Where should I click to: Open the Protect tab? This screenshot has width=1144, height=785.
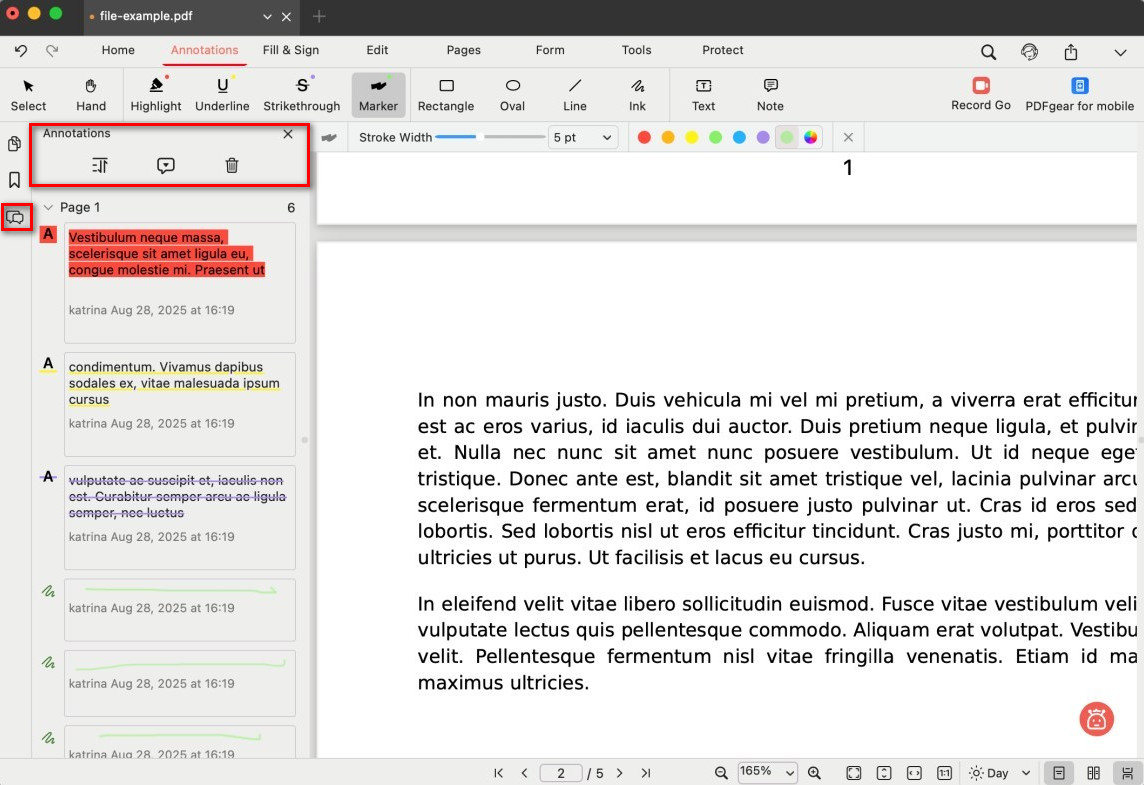tap(722, 50)
